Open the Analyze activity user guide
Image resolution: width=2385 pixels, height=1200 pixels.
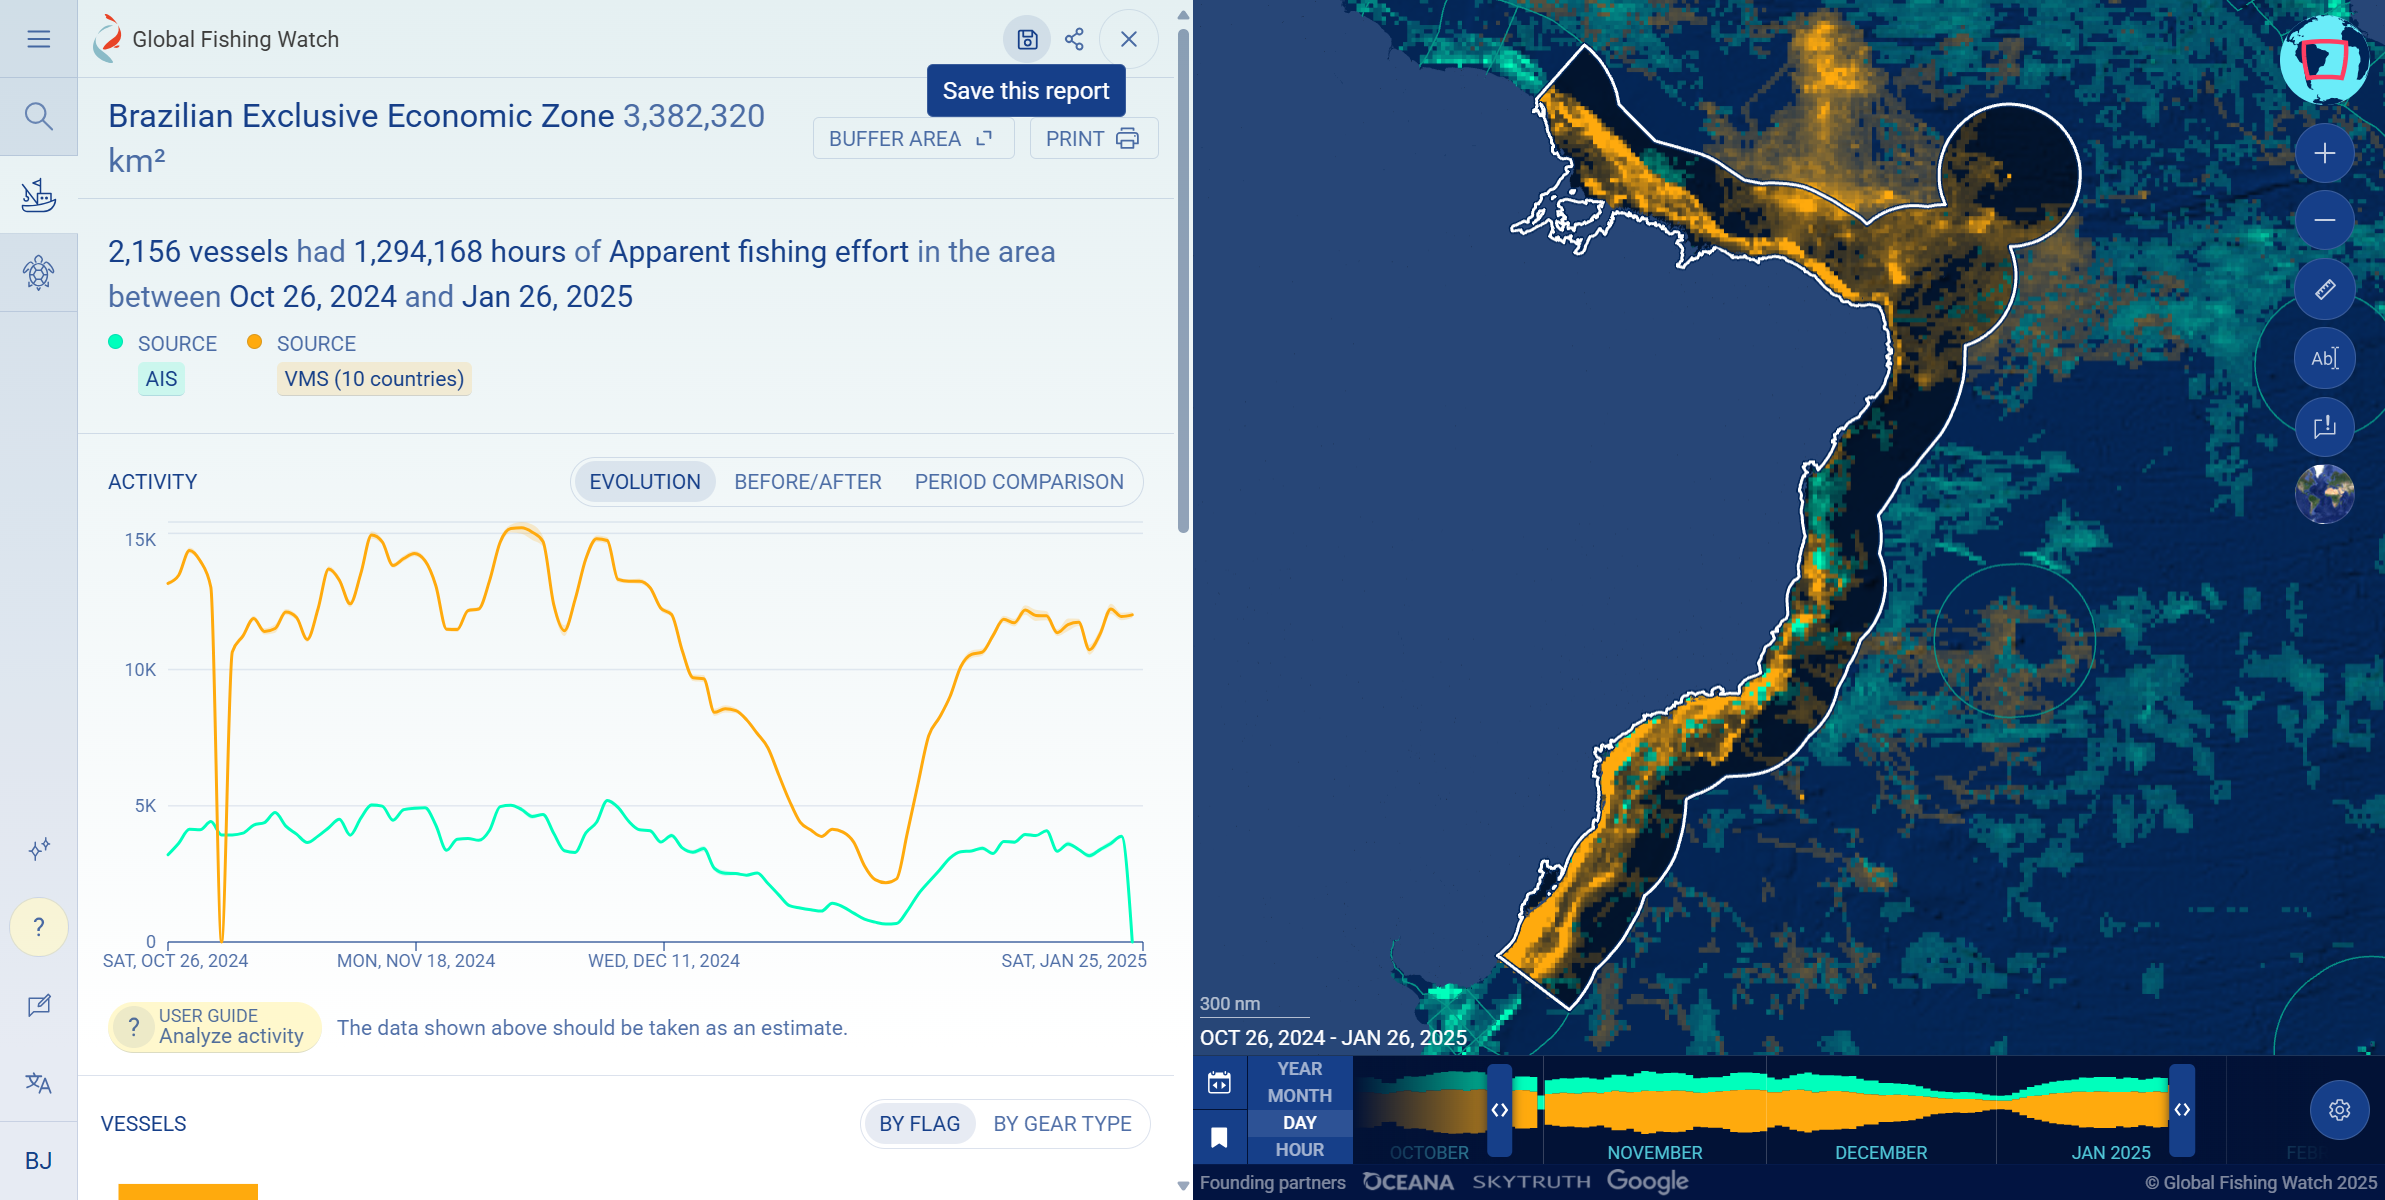pos(214,1027)
